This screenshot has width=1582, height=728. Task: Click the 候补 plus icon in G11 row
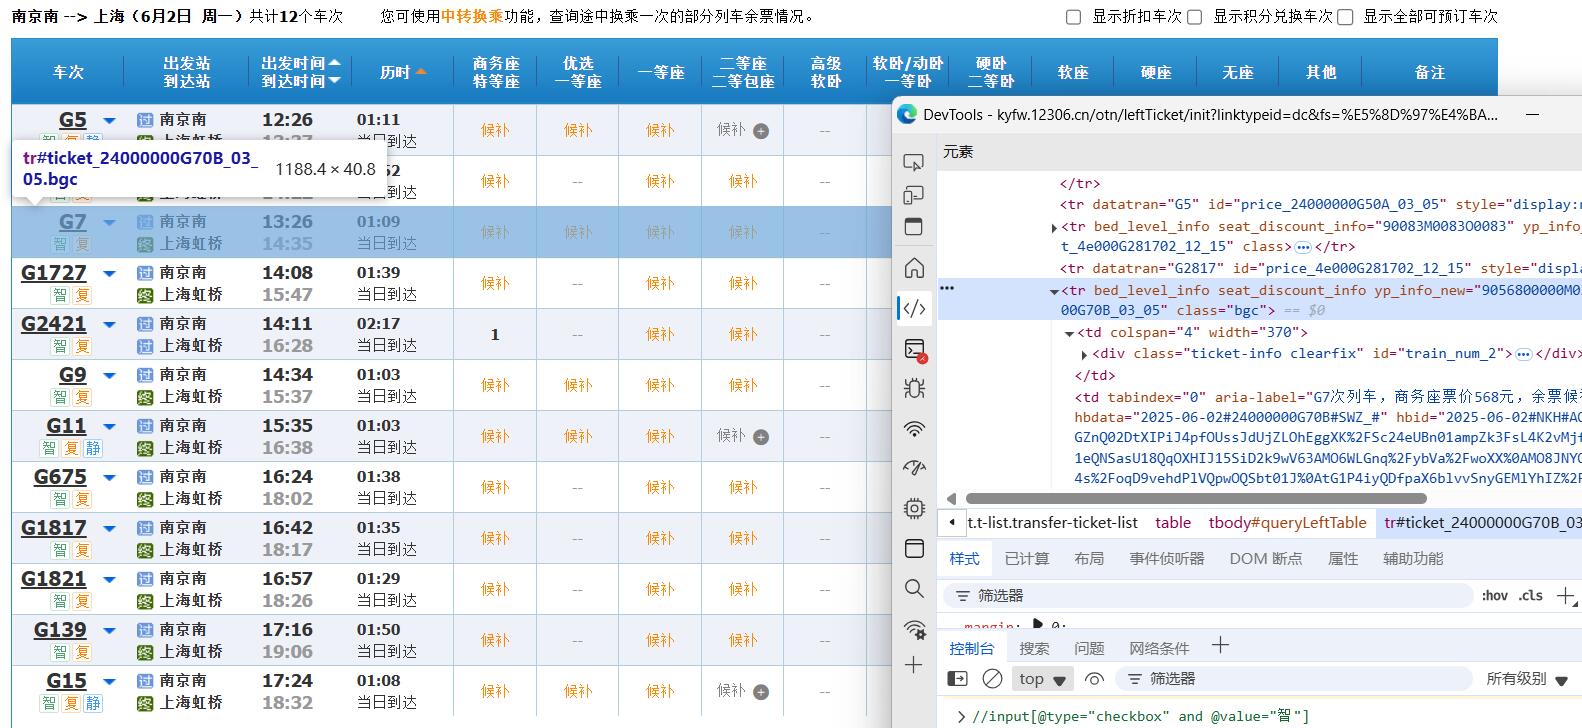(761, 437)
